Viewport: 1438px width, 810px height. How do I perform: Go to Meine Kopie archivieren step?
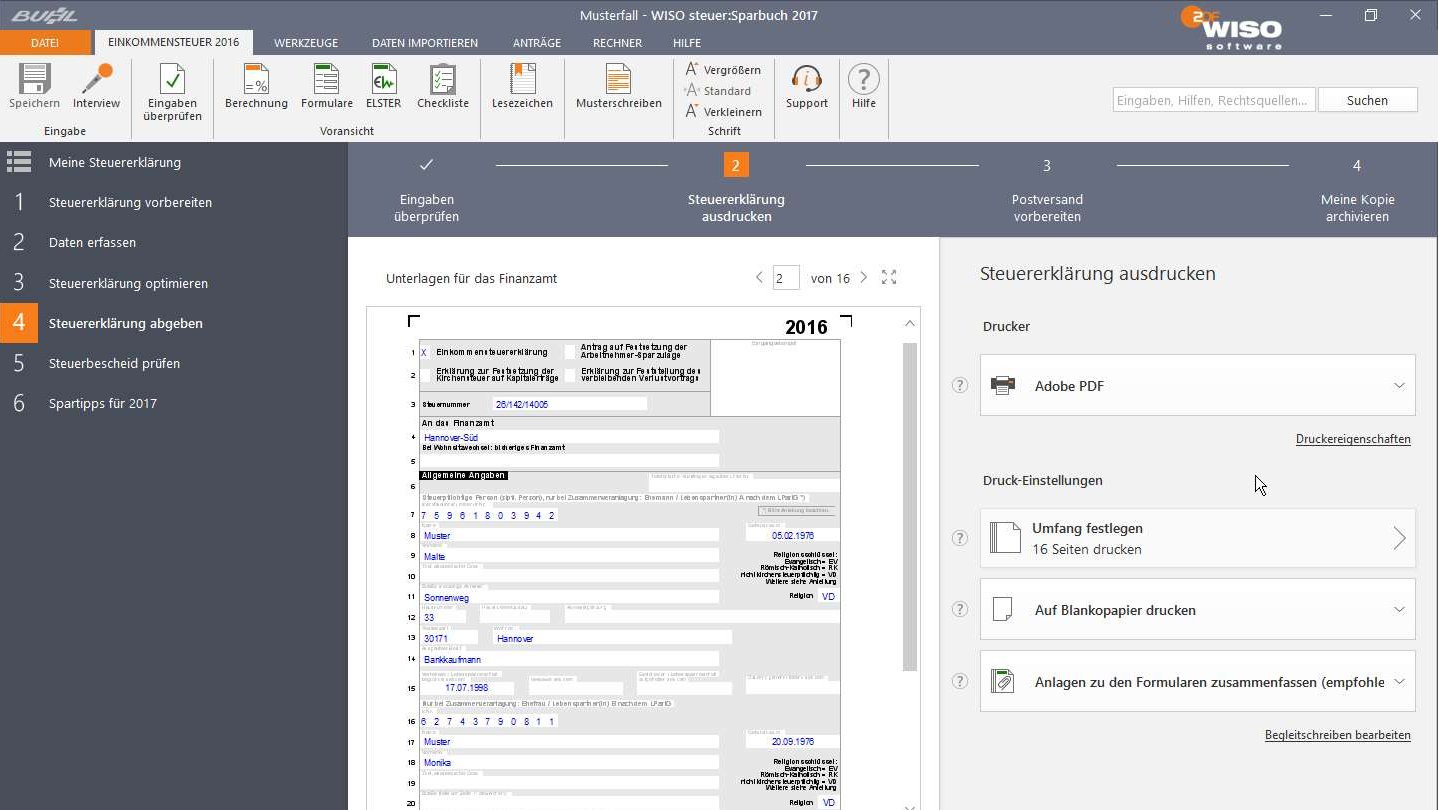(x=1357, y=189)
